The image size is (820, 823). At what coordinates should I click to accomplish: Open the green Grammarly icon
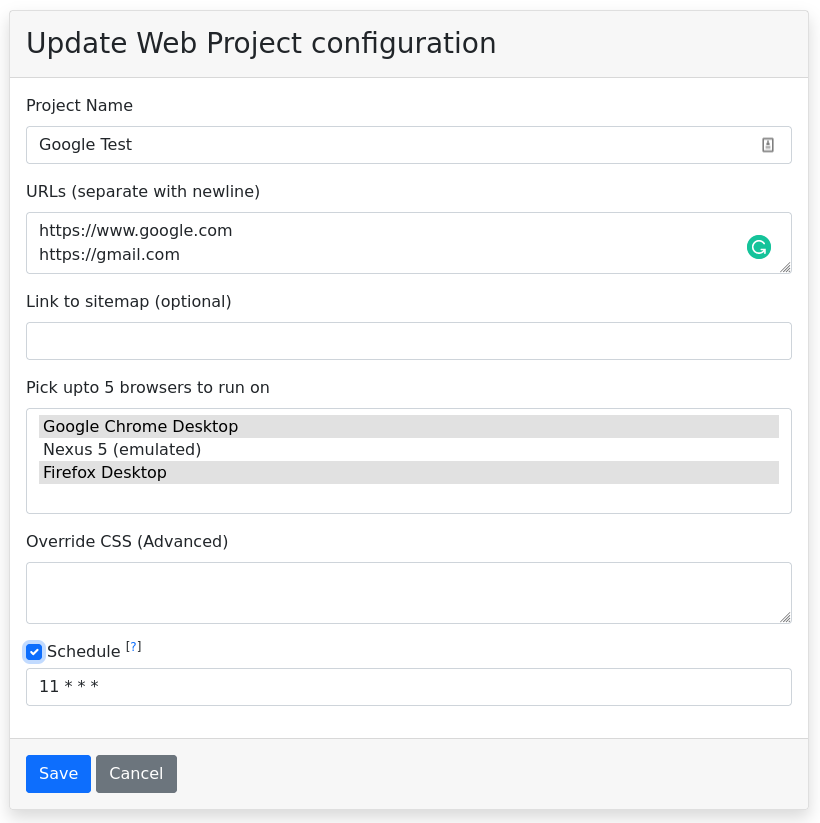point(759,247)
